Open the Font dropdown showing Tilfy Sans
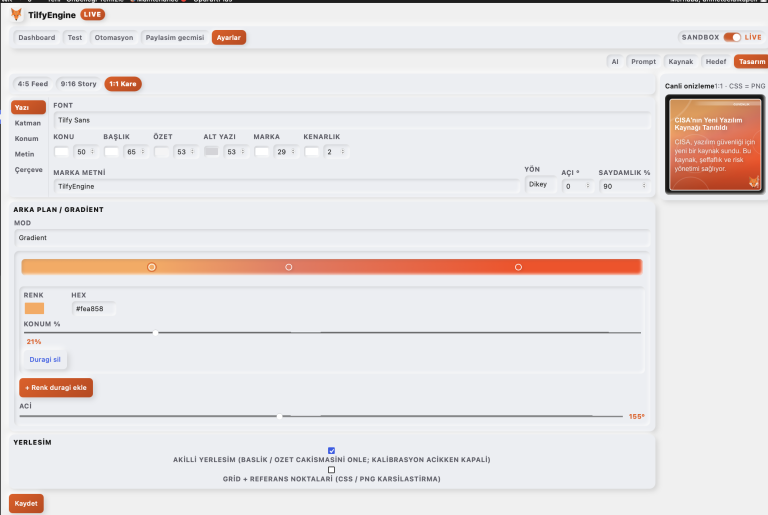768x515 pixels. pos(352,120)
